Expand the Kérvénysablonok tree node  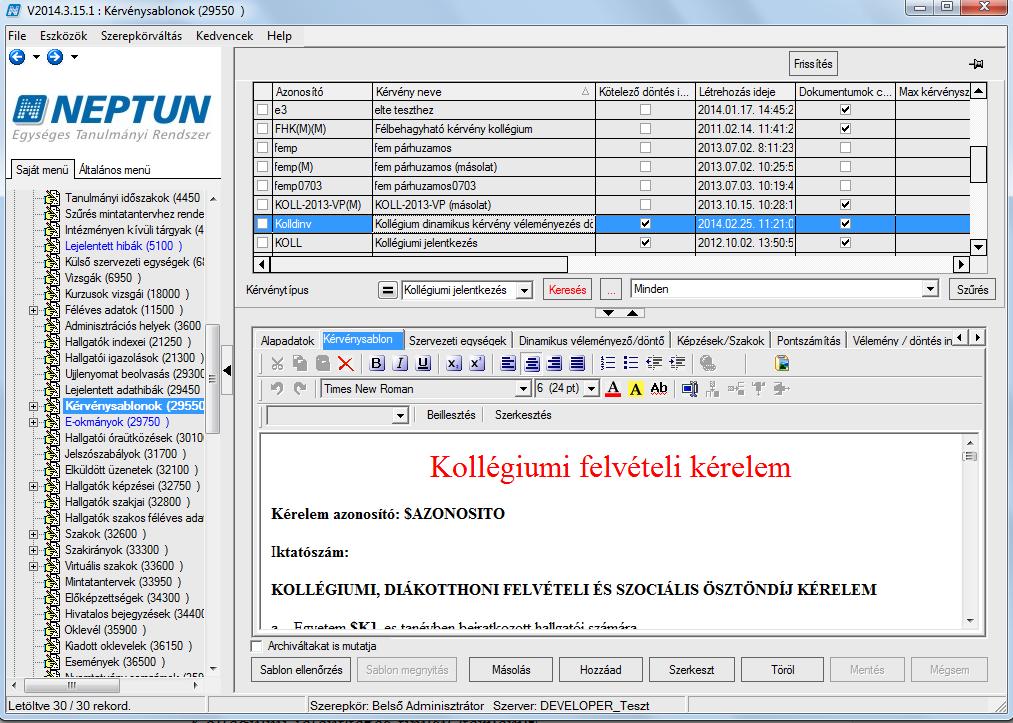click(34, 406)
